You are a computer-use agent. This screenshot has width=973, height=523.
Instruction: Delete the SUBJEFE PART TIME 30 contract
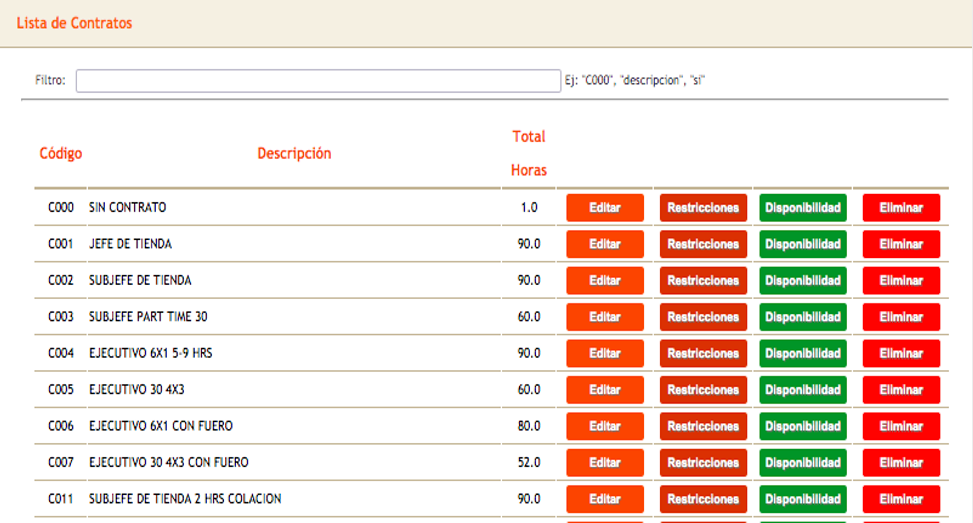click(x=901, y=317)
